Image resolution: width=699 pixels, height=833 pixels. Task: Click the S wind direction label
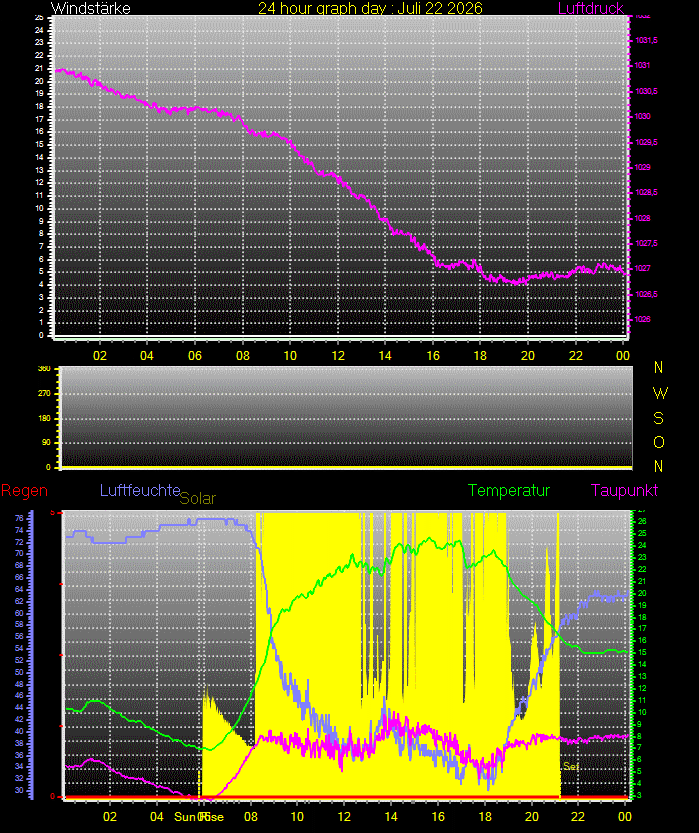point(659,419)
